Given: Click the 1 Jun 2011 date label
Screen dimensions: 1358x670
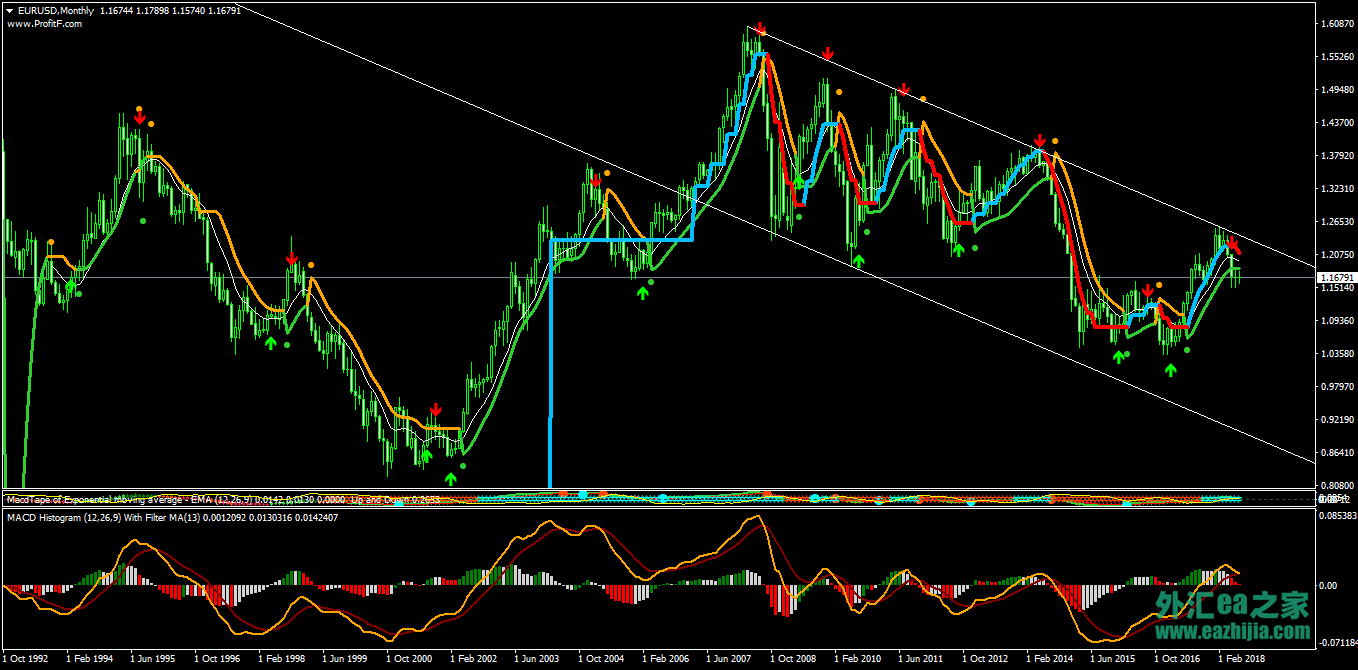Looking at the screenshot, I should (x=922, y=660).
